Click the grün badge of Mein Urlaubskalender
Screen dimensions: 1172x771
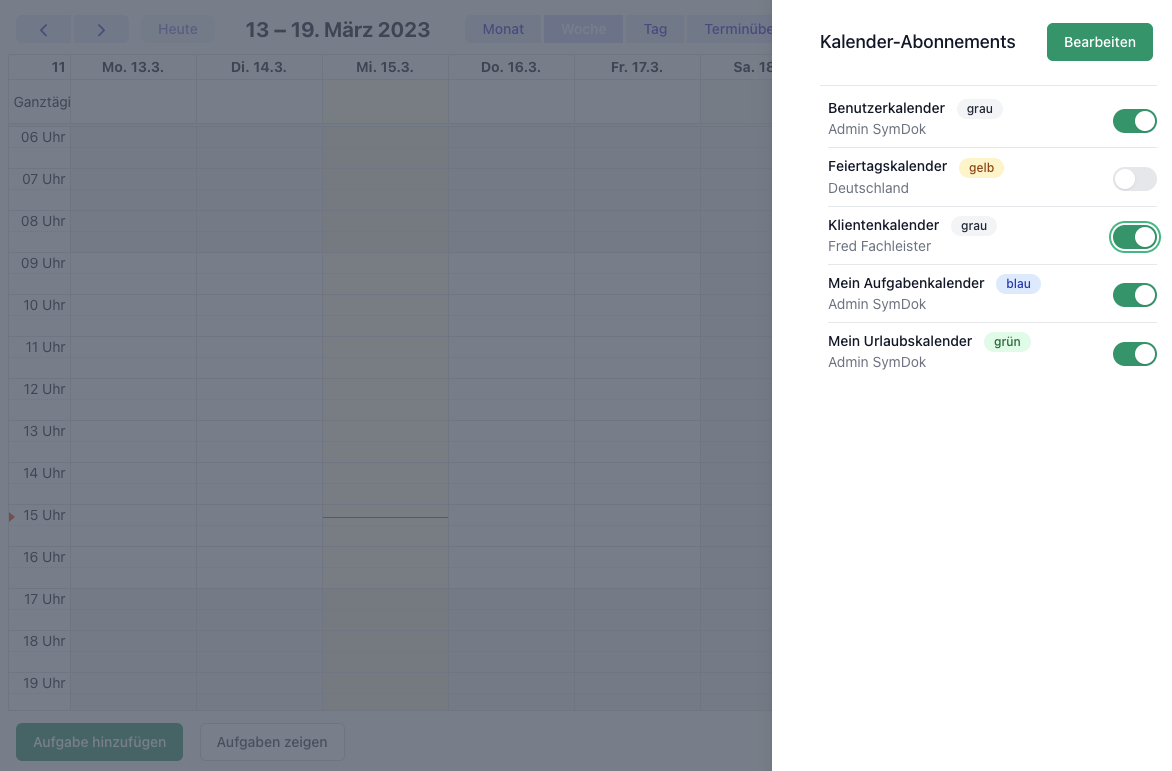point(1007,342)
